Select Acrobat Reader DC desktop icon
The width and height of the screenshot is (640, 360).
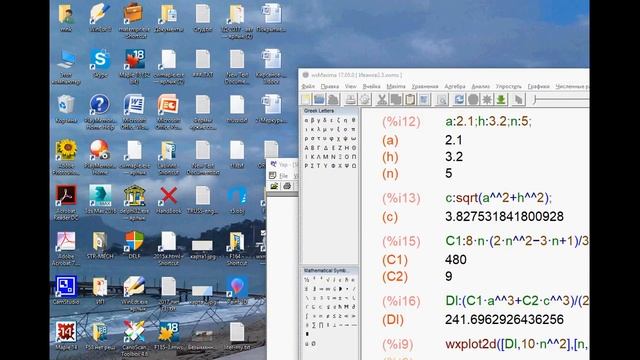click(x=66, y=203)
